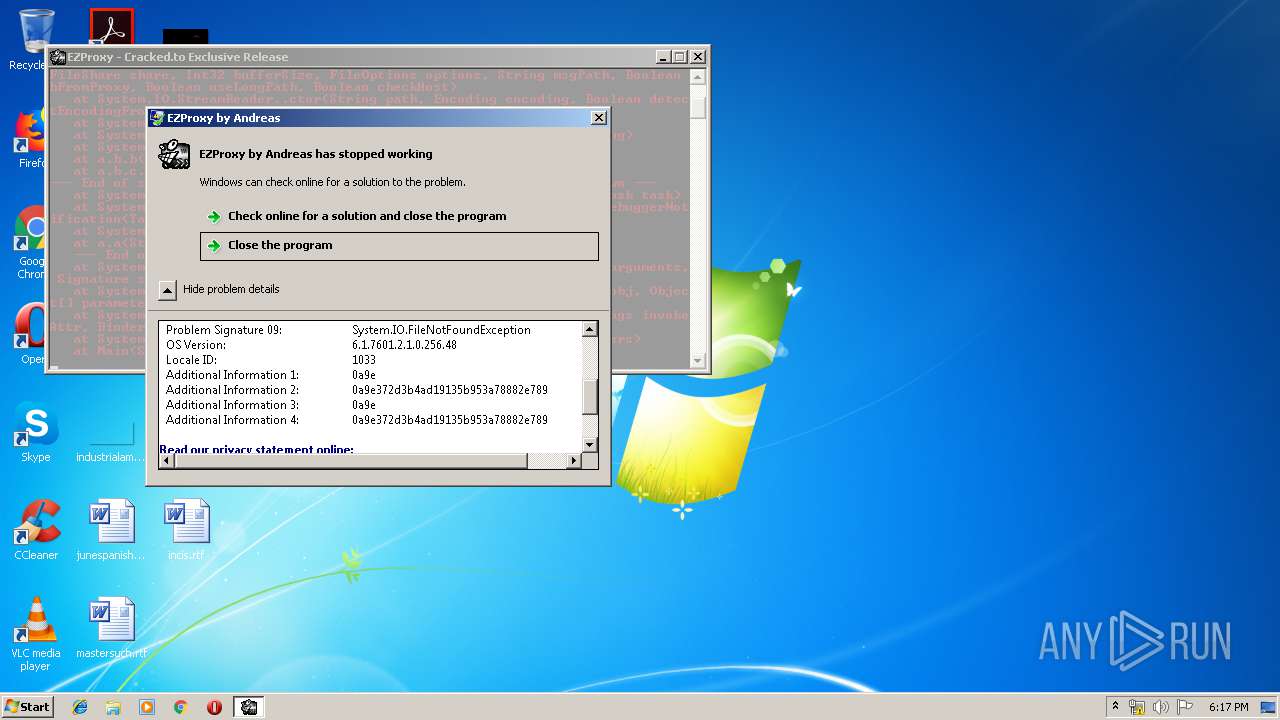This screenshot has height=720, width=1280.
Task: Open the Skype desktop shortcut
Action: (36, 432)
